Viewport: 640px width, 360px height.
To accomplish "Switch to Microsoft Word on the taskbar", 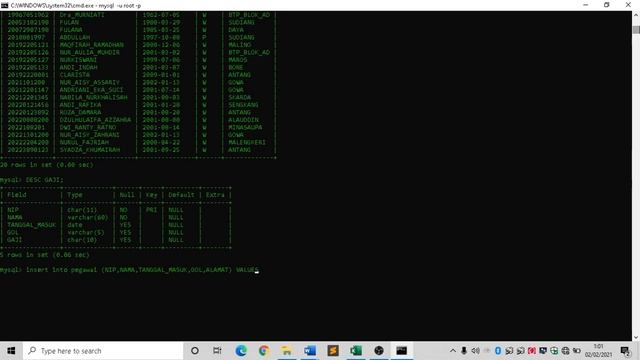I will point(310,351).
